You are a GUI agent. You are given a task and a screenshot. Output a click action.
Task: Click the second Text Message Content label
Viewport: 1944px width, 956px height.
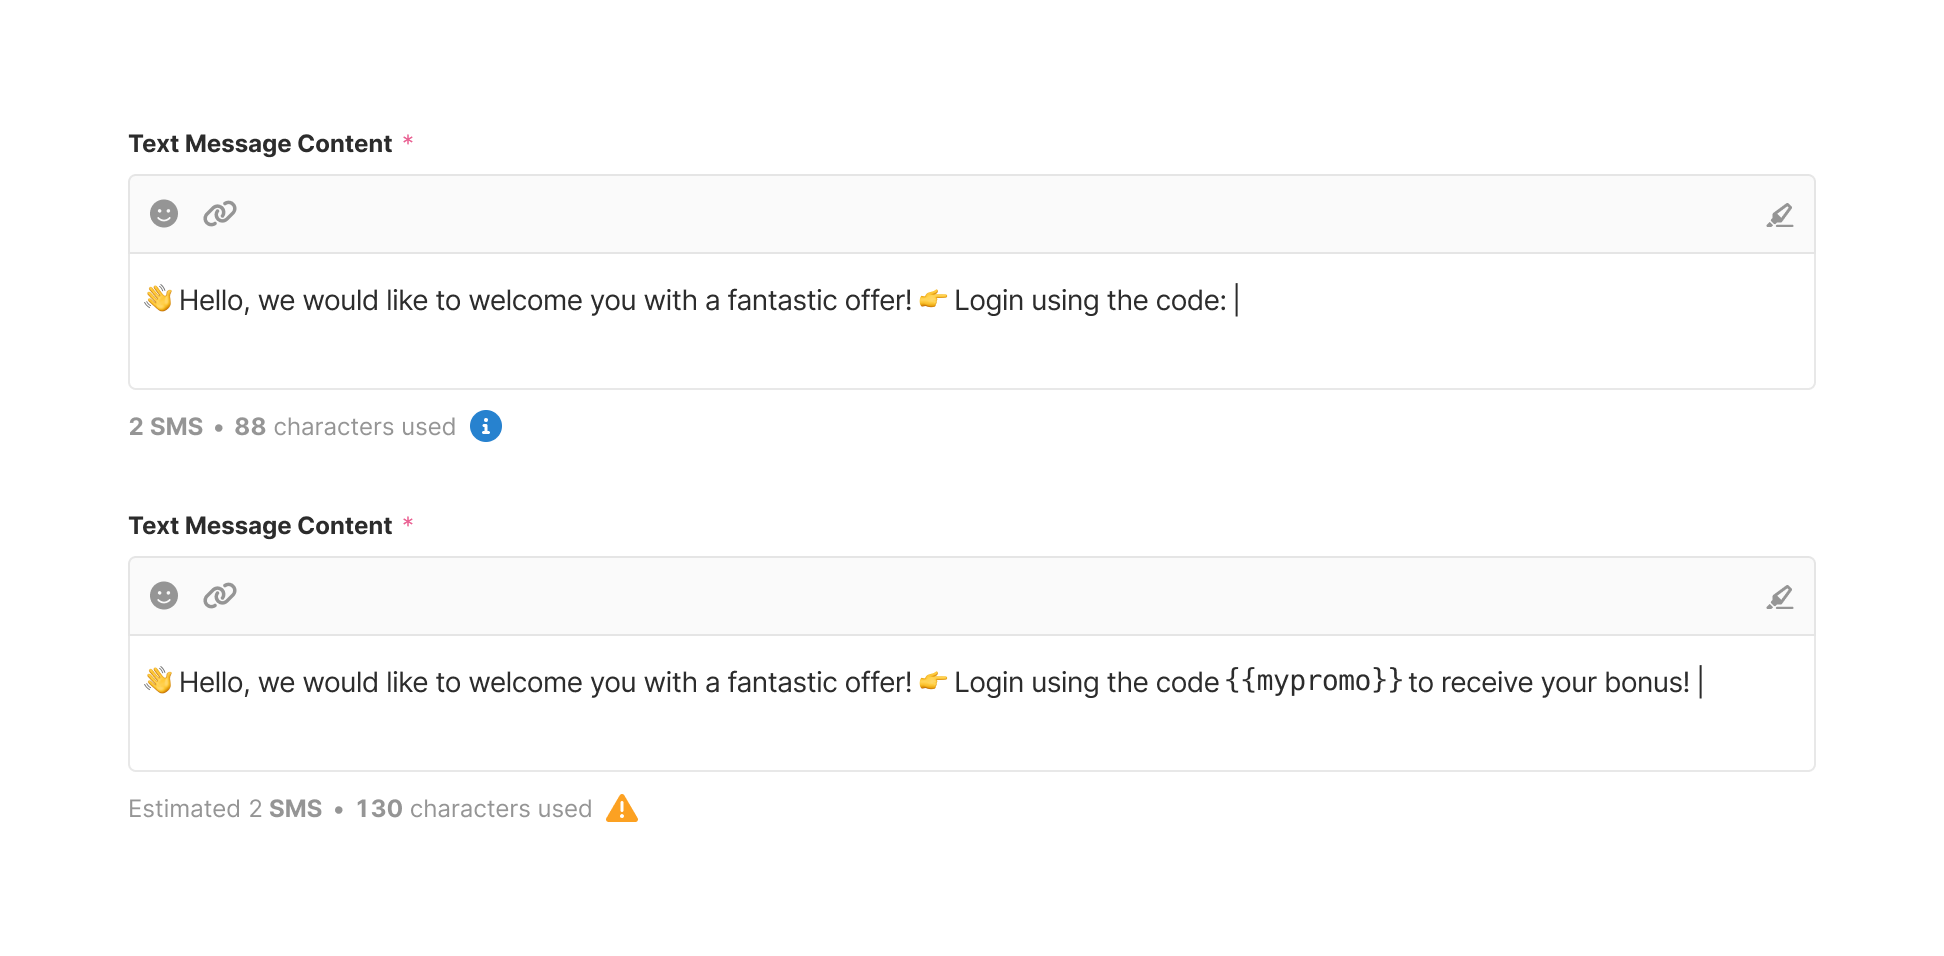coord(260,526)
